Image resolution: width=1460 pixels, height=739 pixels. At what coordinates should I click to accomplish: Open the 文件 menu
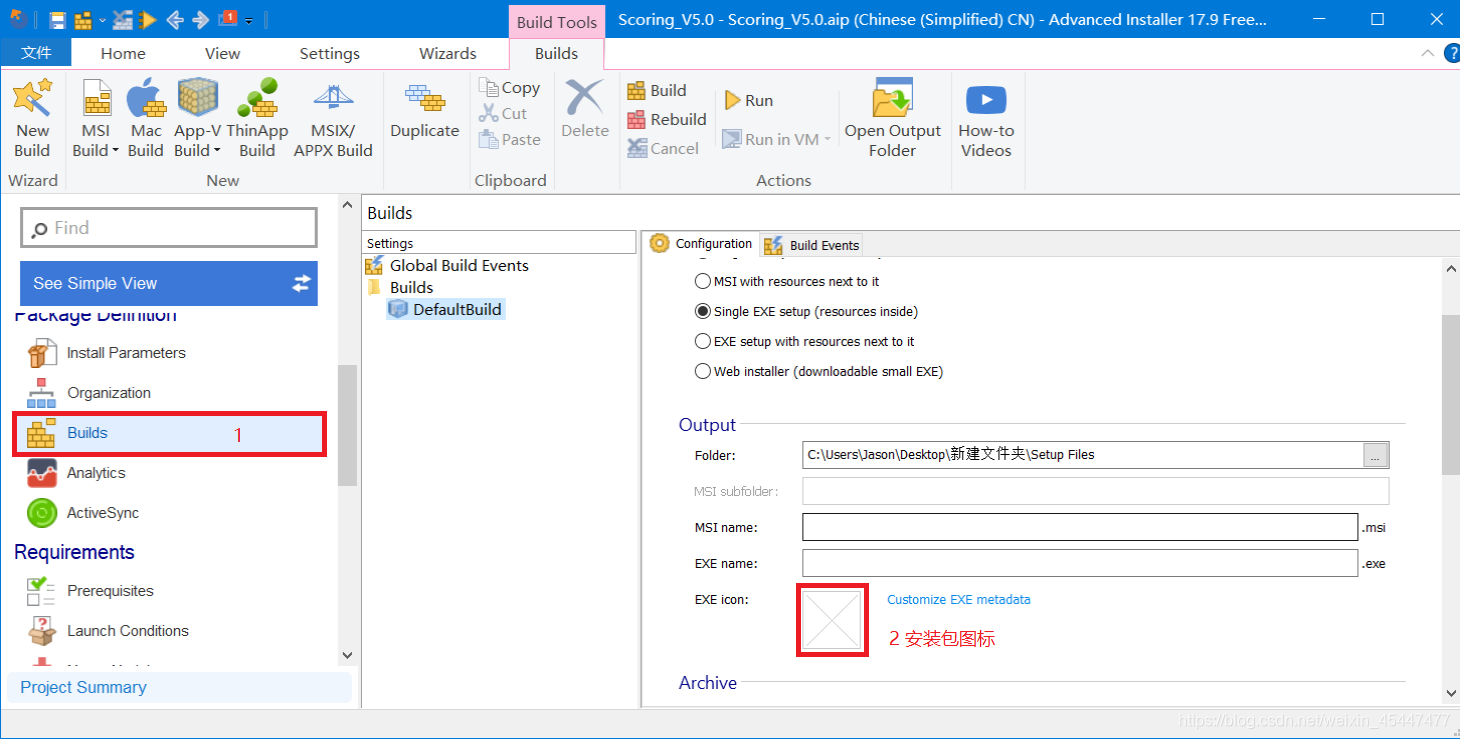(x=36, y=53)
